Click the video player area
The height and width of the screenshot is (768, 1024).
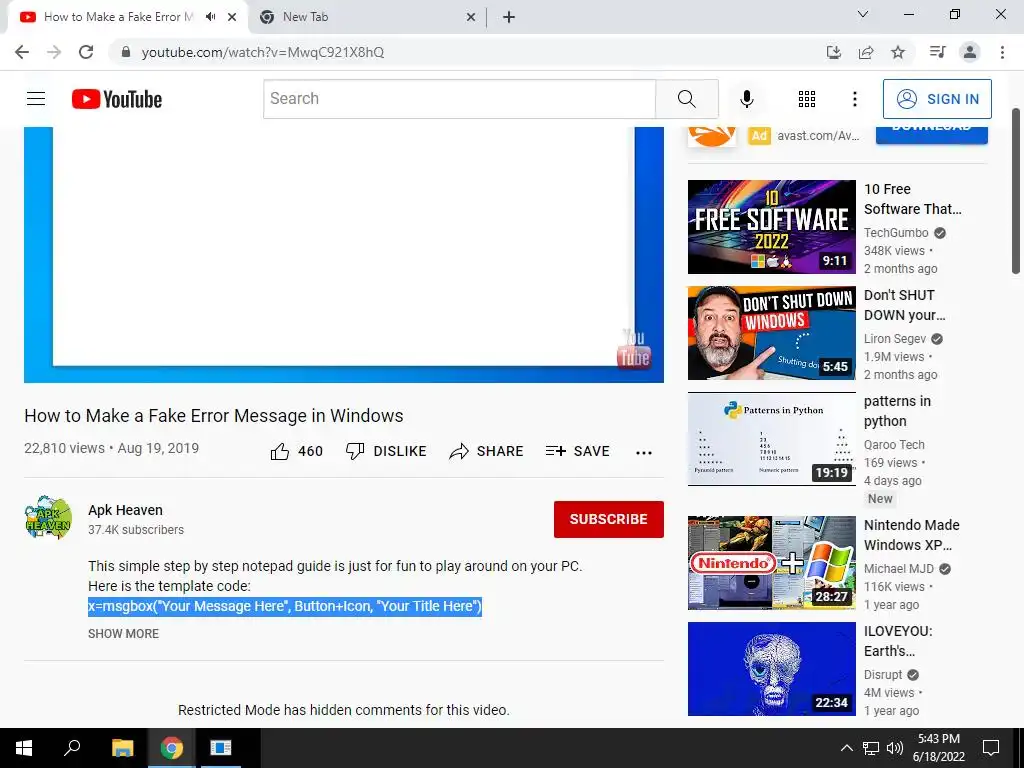tap(344, 255)
